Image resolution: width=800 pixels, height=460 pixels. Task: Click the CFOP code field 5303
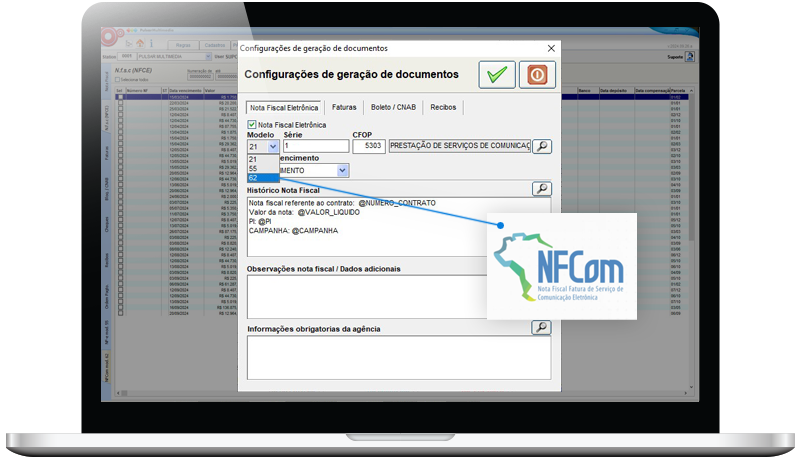tap(369, 146)
